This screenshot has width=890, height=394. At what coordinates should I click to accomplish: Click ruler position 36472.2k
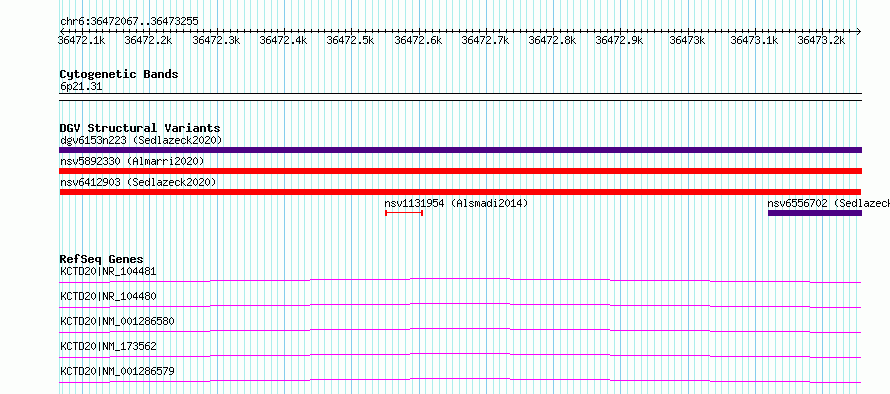pos(148,40)
